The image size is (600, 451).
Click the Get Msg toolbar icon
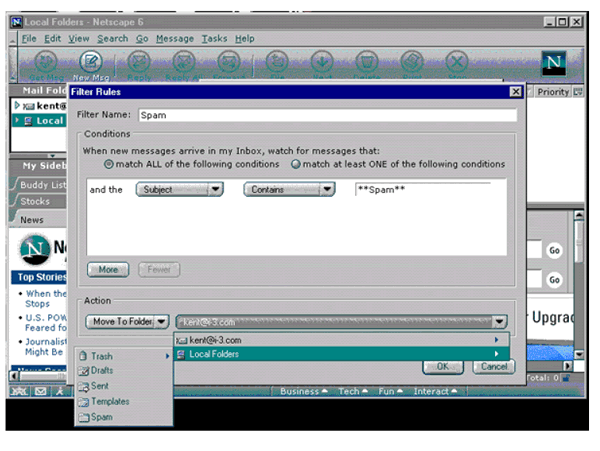tap(46, 62)
